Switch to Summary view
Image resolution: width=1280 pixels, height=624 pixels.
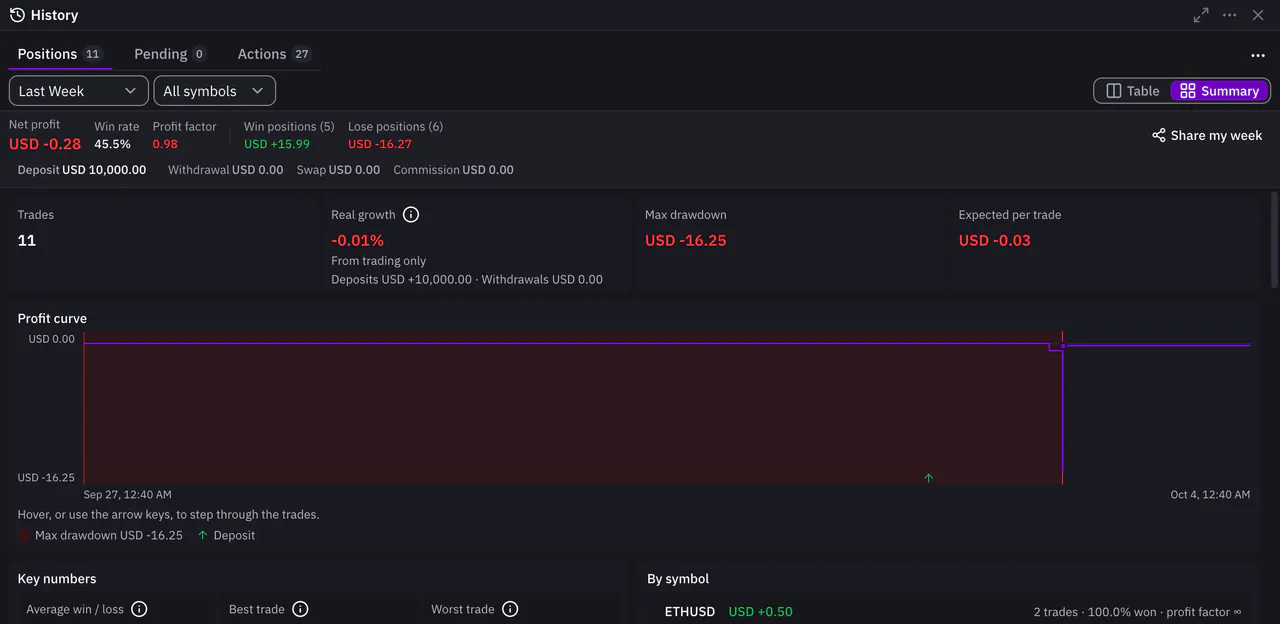(x=1220, y=91)
